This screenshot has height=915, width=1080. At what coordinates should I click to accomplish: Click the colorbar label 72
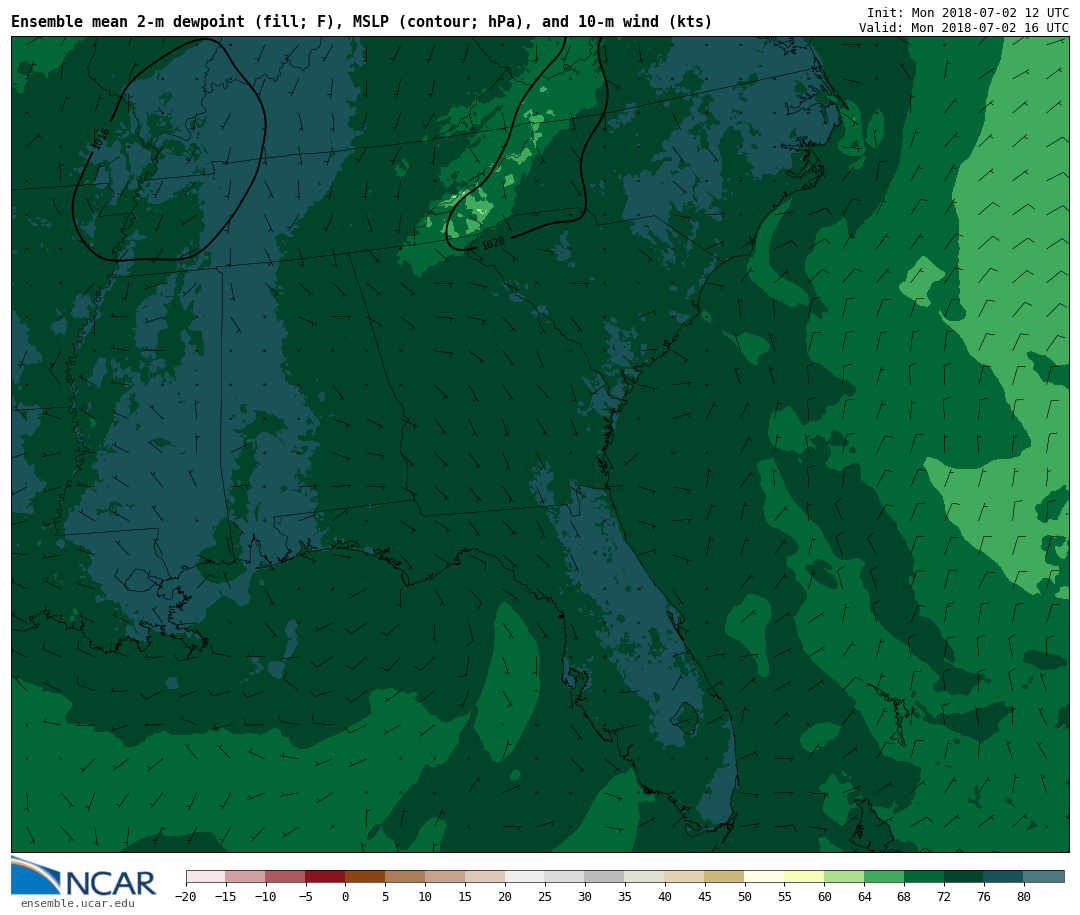point(944,896)
